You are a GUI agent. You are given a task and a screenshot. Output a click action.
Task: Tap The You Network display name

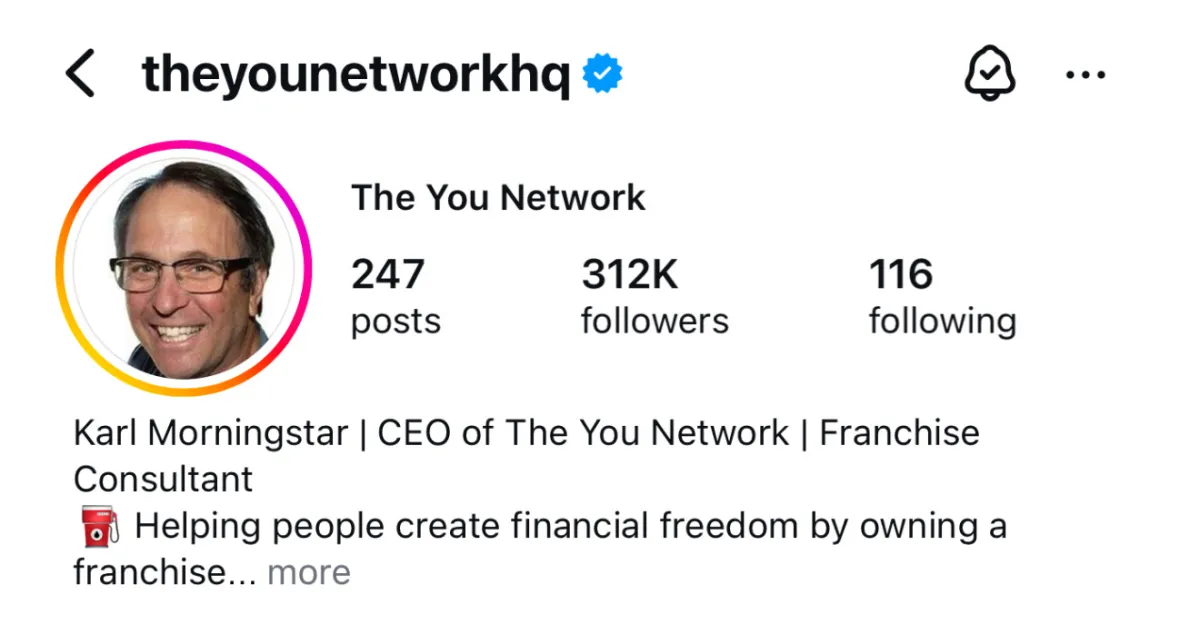click(498, 198)
